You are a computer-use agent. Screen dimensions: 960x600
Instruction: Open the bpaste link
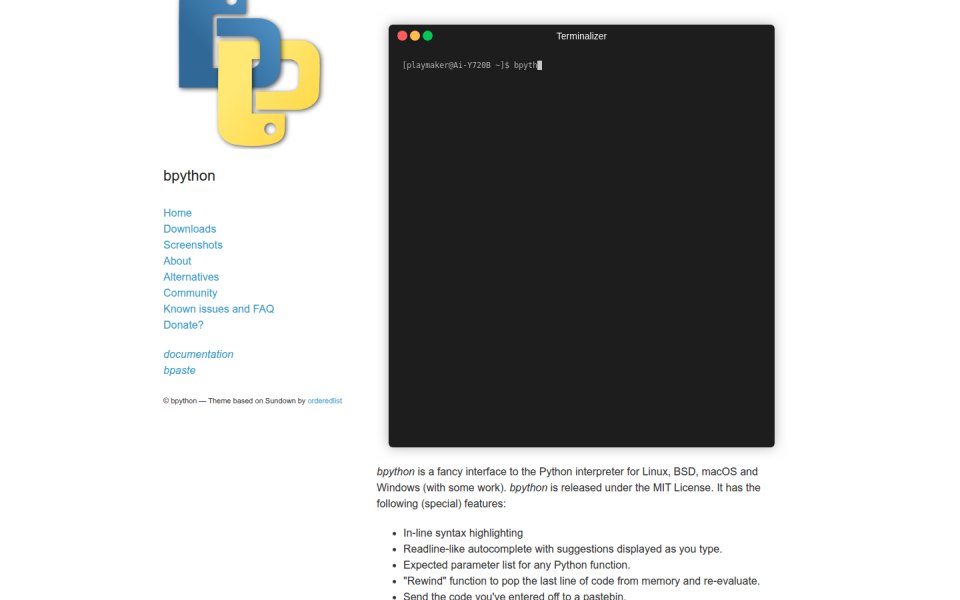pyautogui.click(x=179, y=370)
